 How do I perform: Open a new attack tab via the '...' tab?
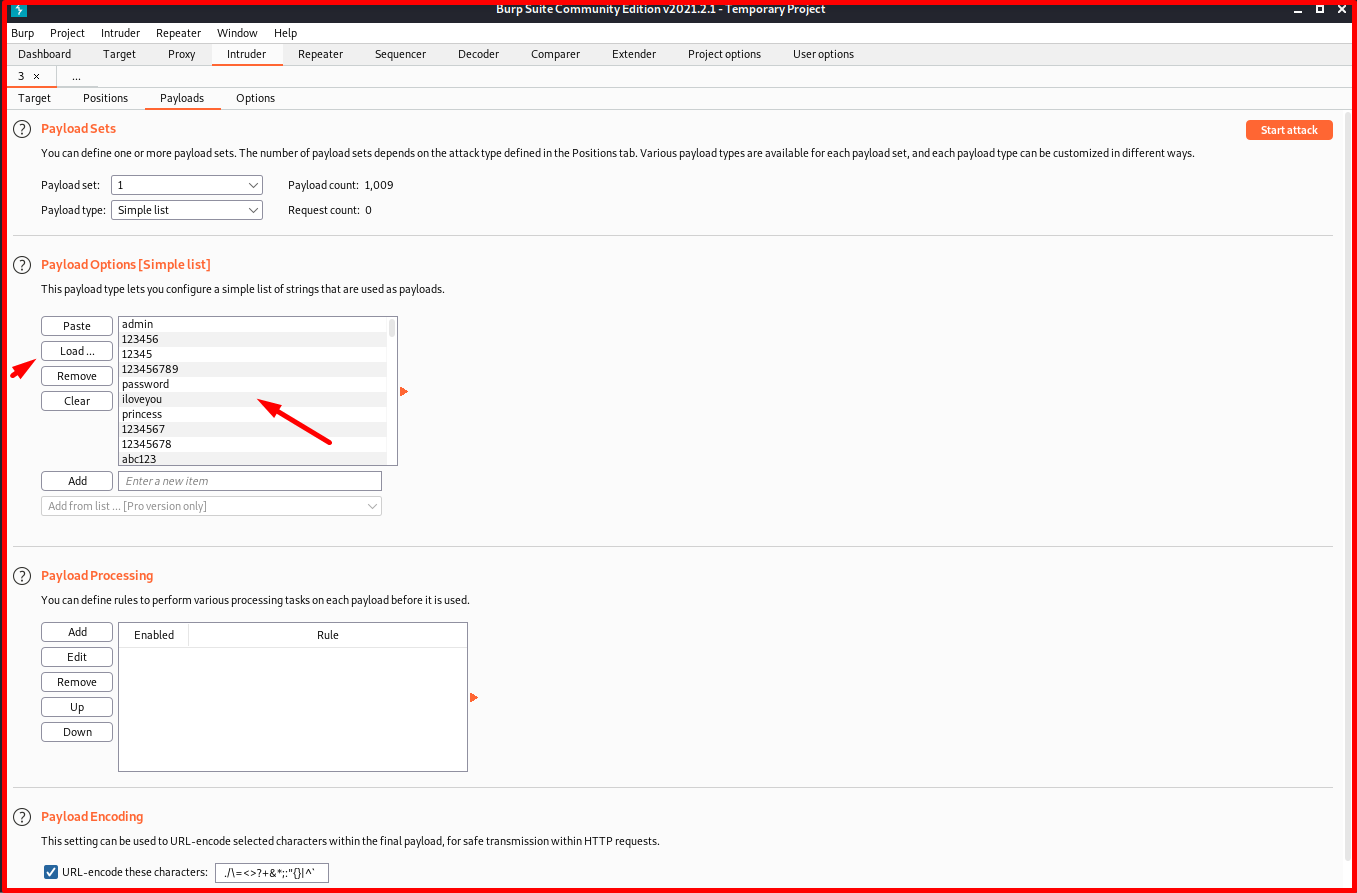[76, 76]
